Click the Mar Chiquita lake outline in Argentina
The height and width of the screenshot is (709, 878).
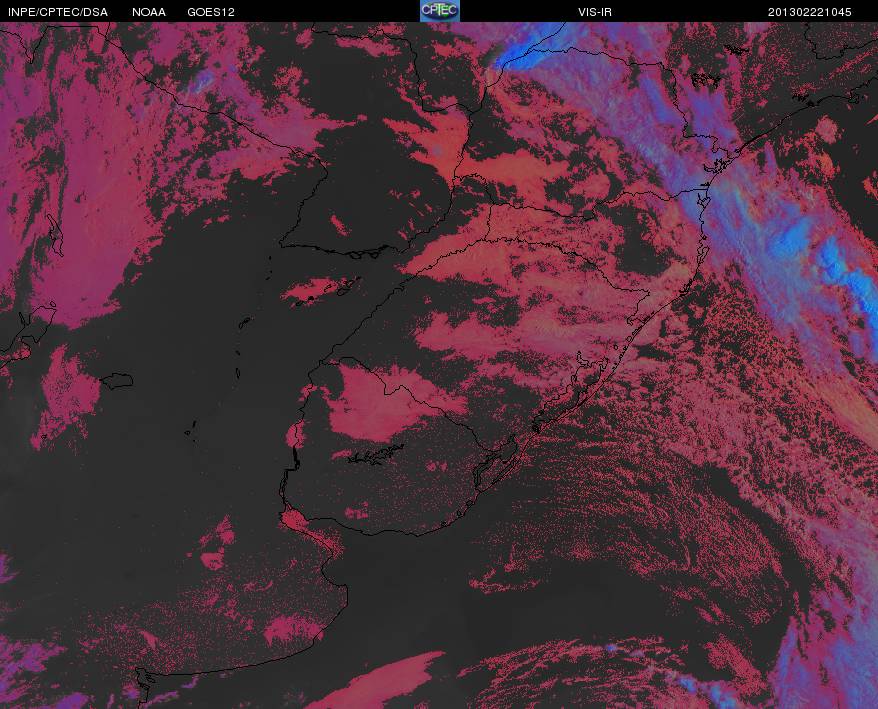point(116,381)
